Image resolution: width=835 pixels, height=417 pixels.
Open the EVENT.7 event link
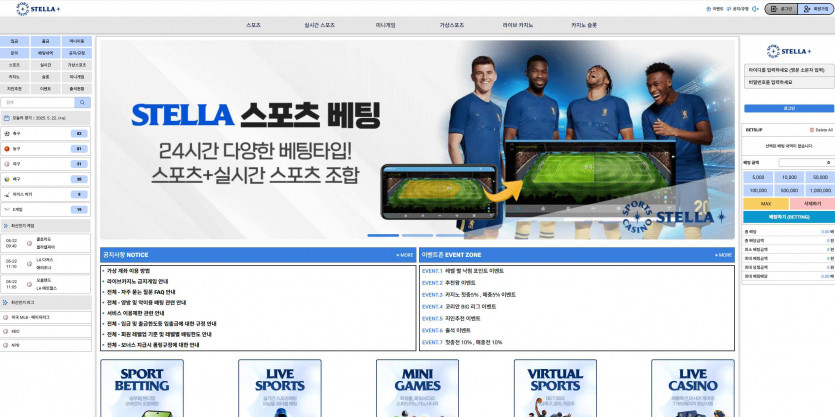(x=462, y=342)
